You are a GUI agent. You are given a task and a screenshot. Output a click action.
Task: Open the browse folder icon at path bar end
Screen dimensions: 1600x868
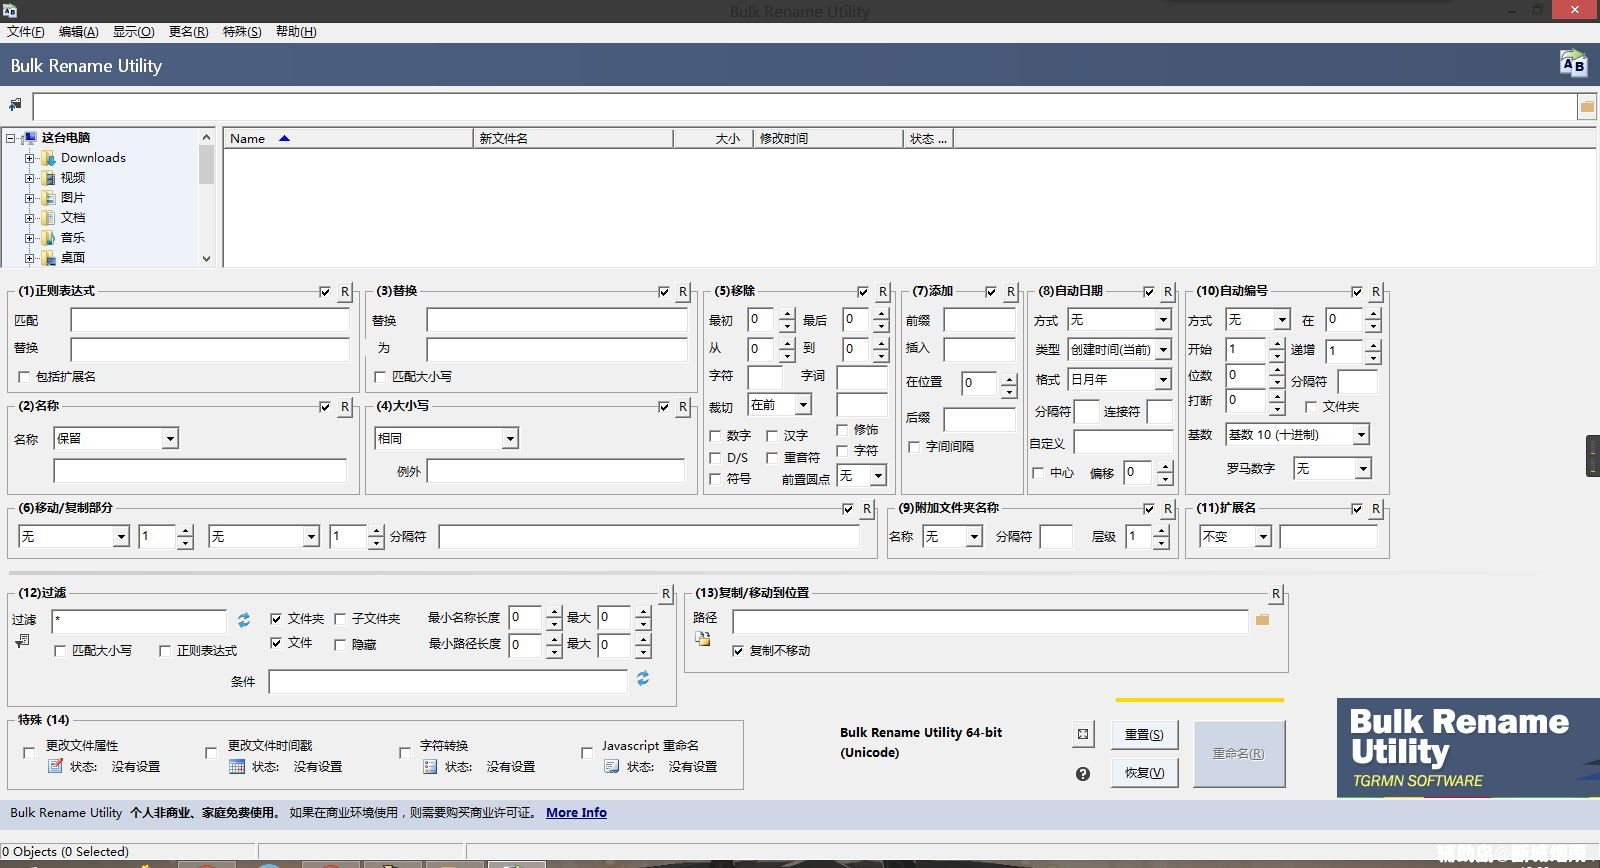pos(1587,107)
